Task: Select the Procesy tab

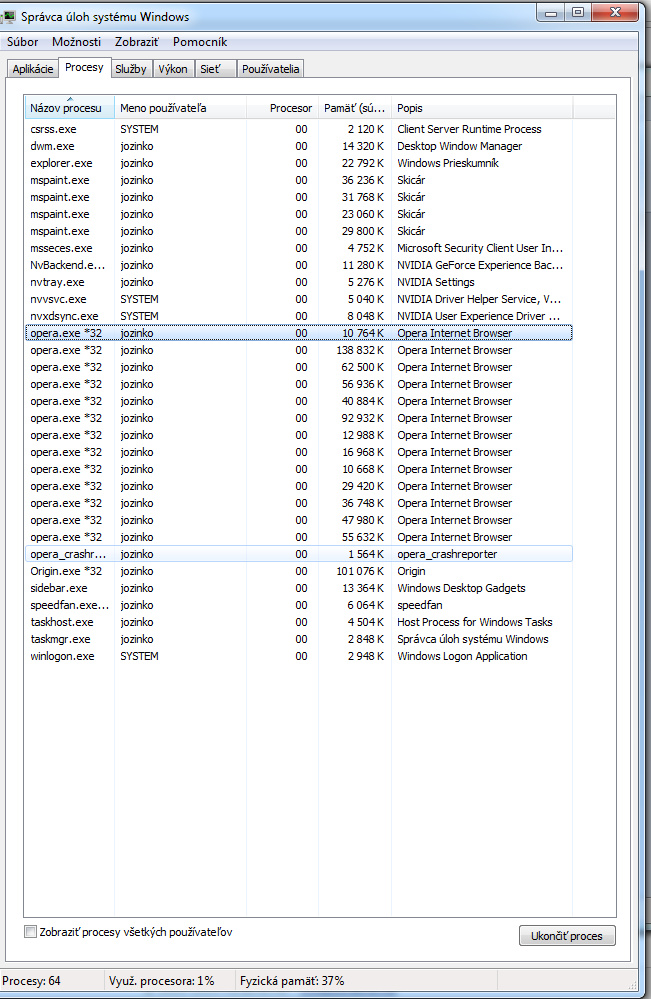Action: pyautogui.click(x=84, y=68)
